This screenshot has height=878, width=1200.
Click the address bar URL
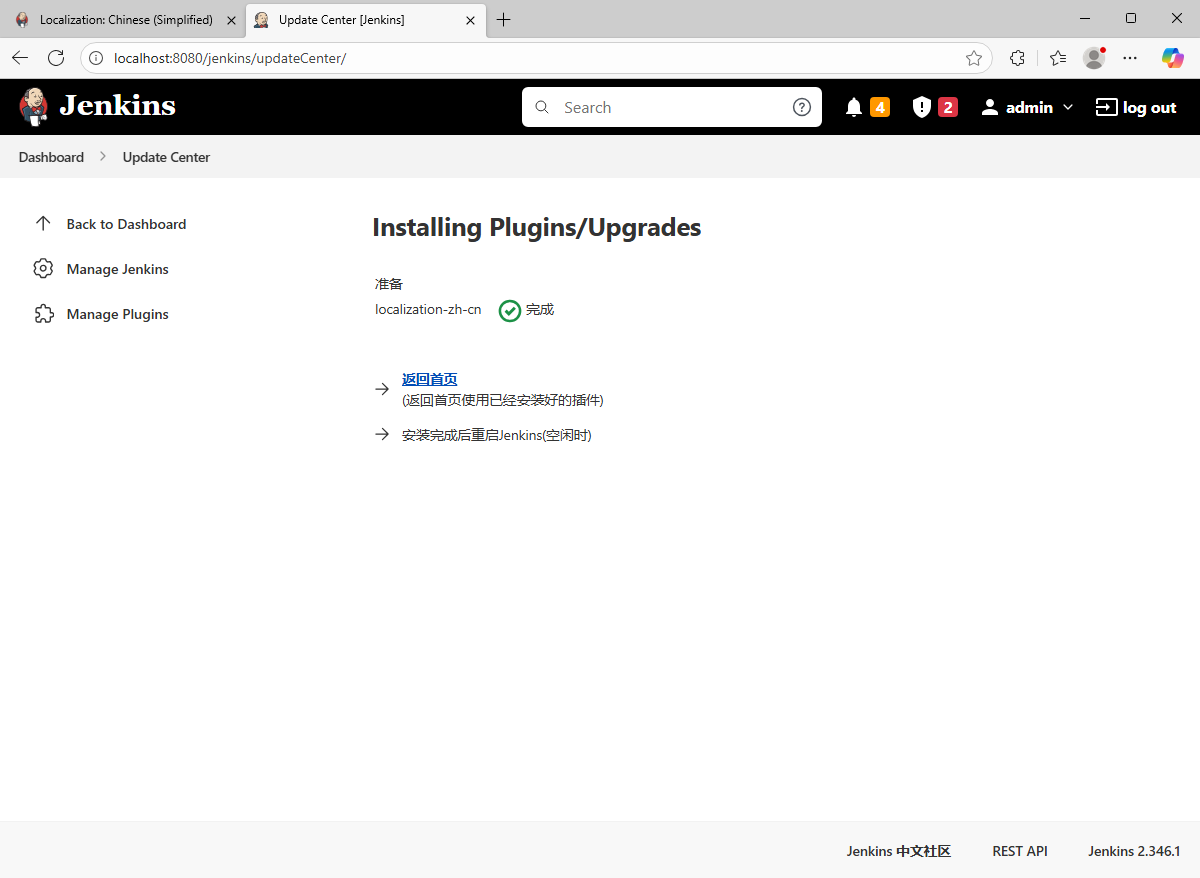point(230,58)
